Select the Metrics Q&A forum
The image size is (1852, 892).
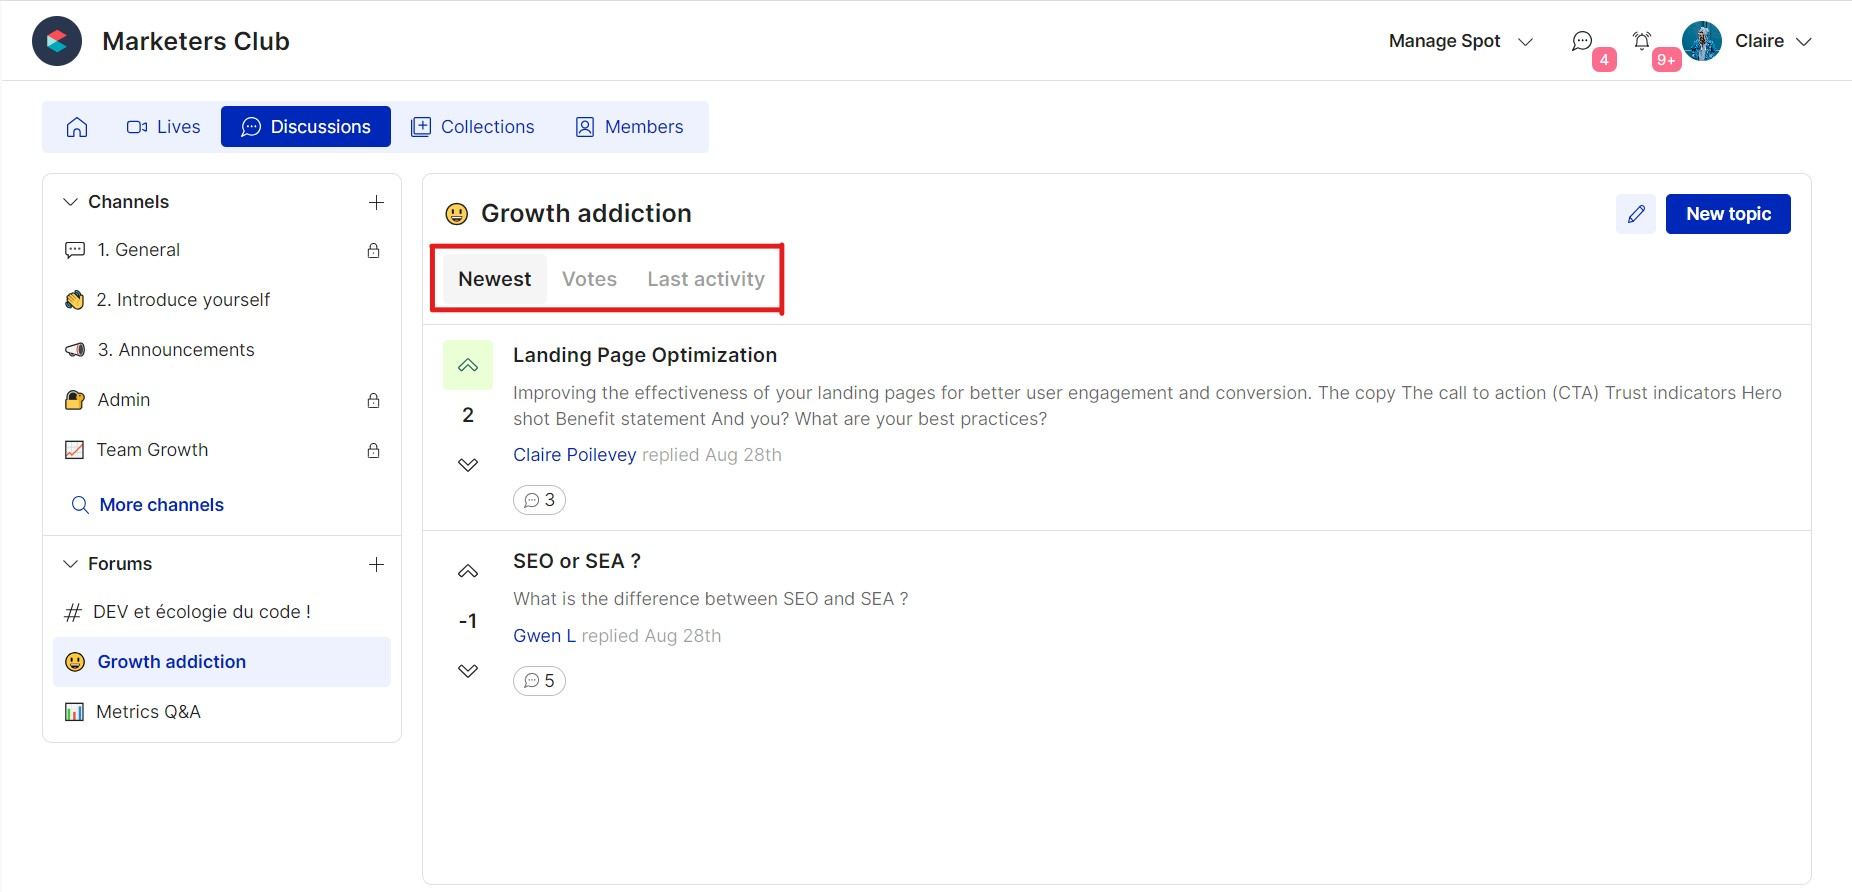148,712
